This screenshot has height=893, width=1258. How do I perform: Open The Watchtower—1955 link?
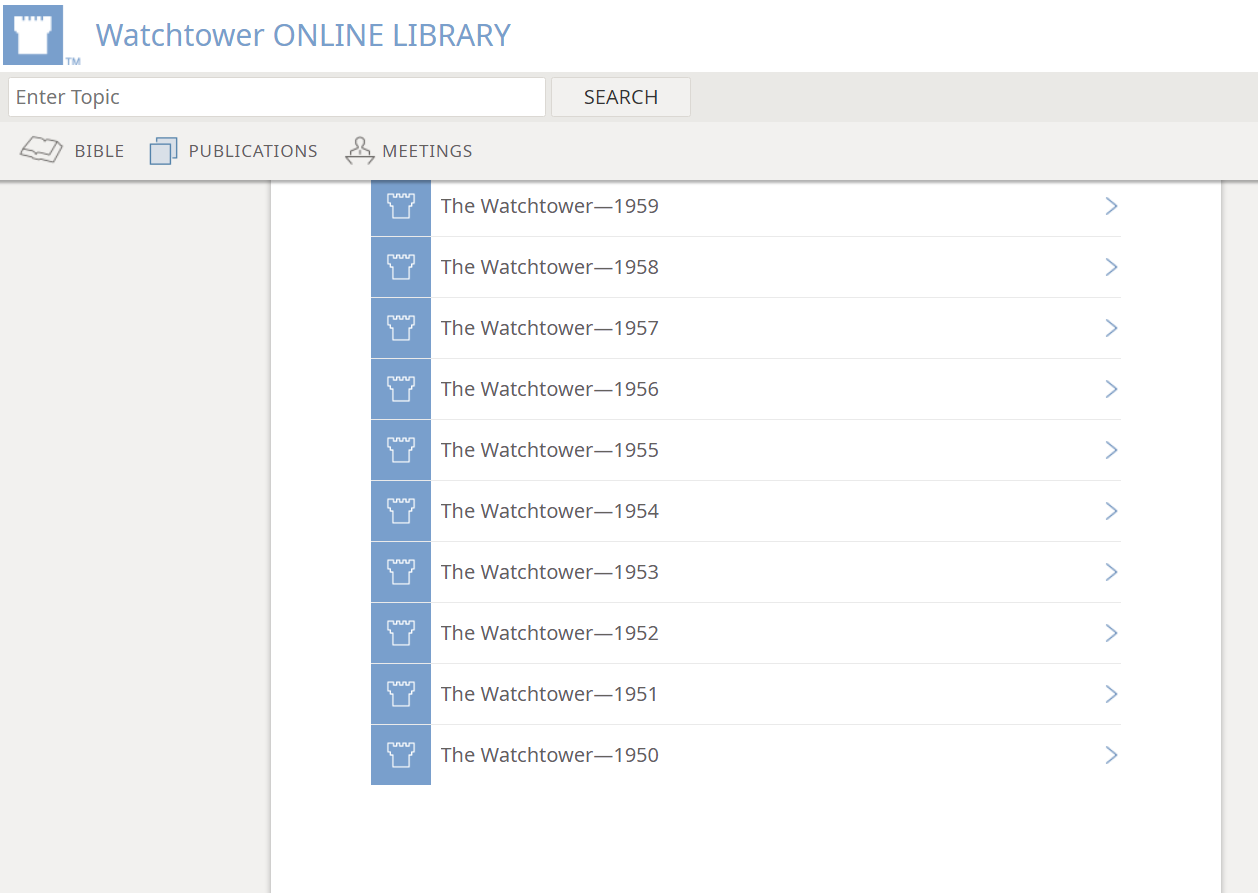746,450
